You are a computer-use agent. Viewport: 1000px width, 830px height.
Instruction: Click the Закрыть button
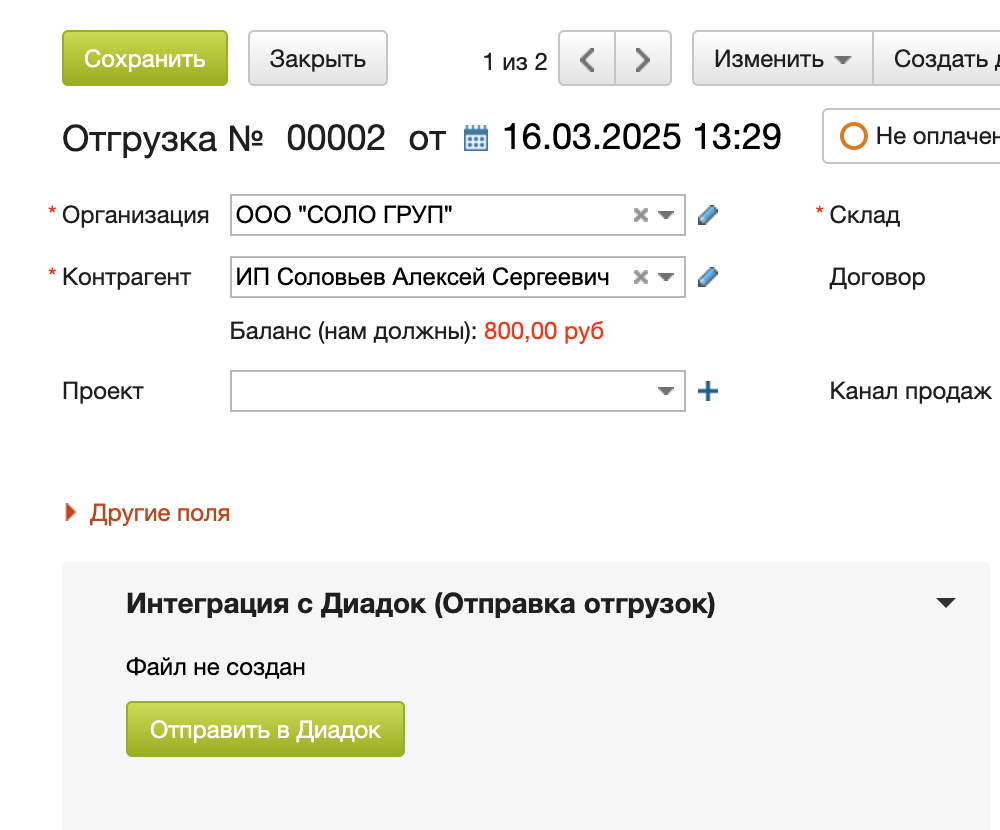click(317, 59)
